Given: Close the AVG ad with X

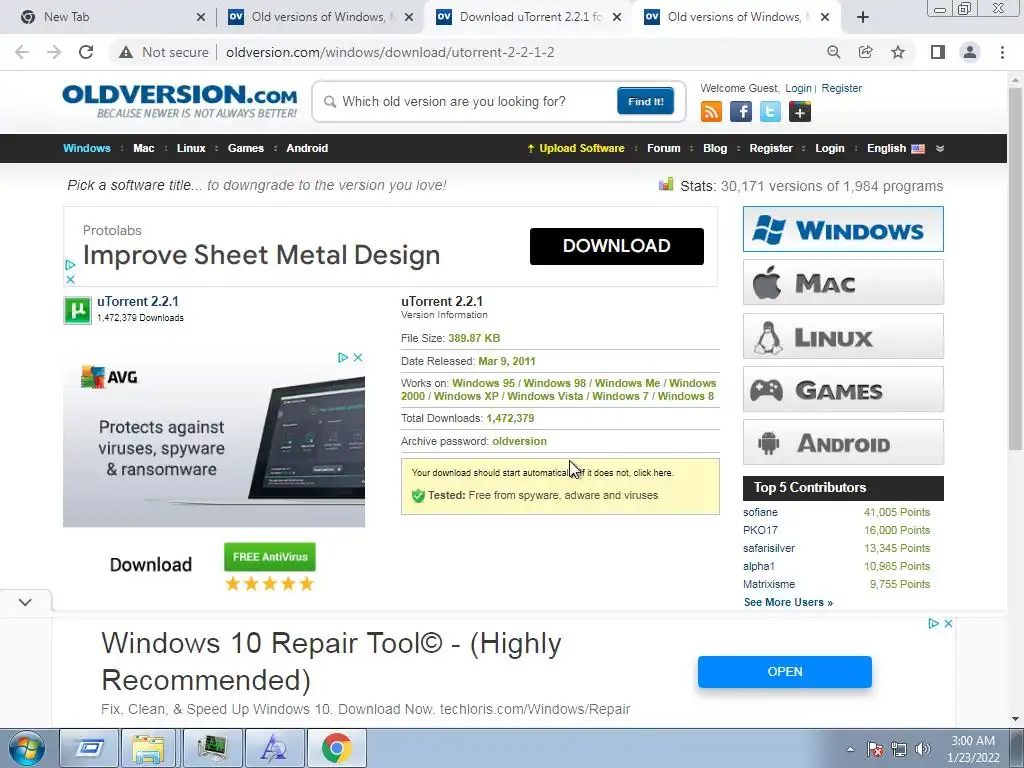Looking at the screenshot, I should coord(358,357).
